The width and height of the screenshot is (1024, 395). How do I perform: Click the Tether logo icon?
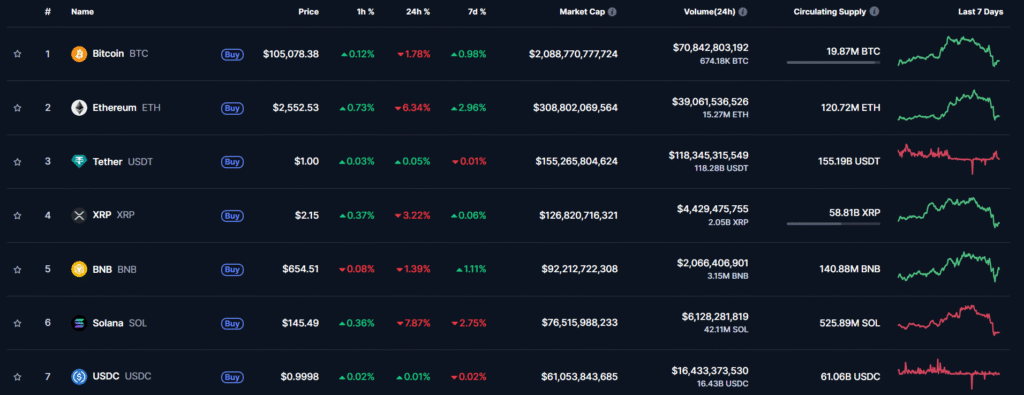[x=79, y=161]
